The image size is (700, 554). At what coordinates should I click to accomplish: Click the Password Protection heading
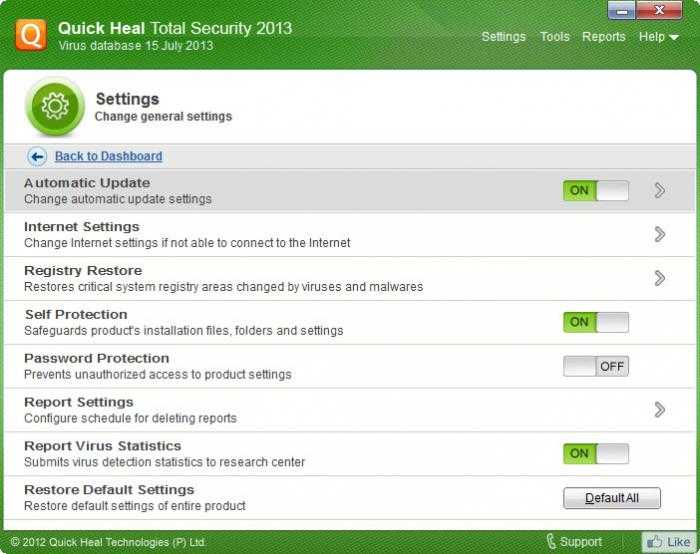point(96,358)
